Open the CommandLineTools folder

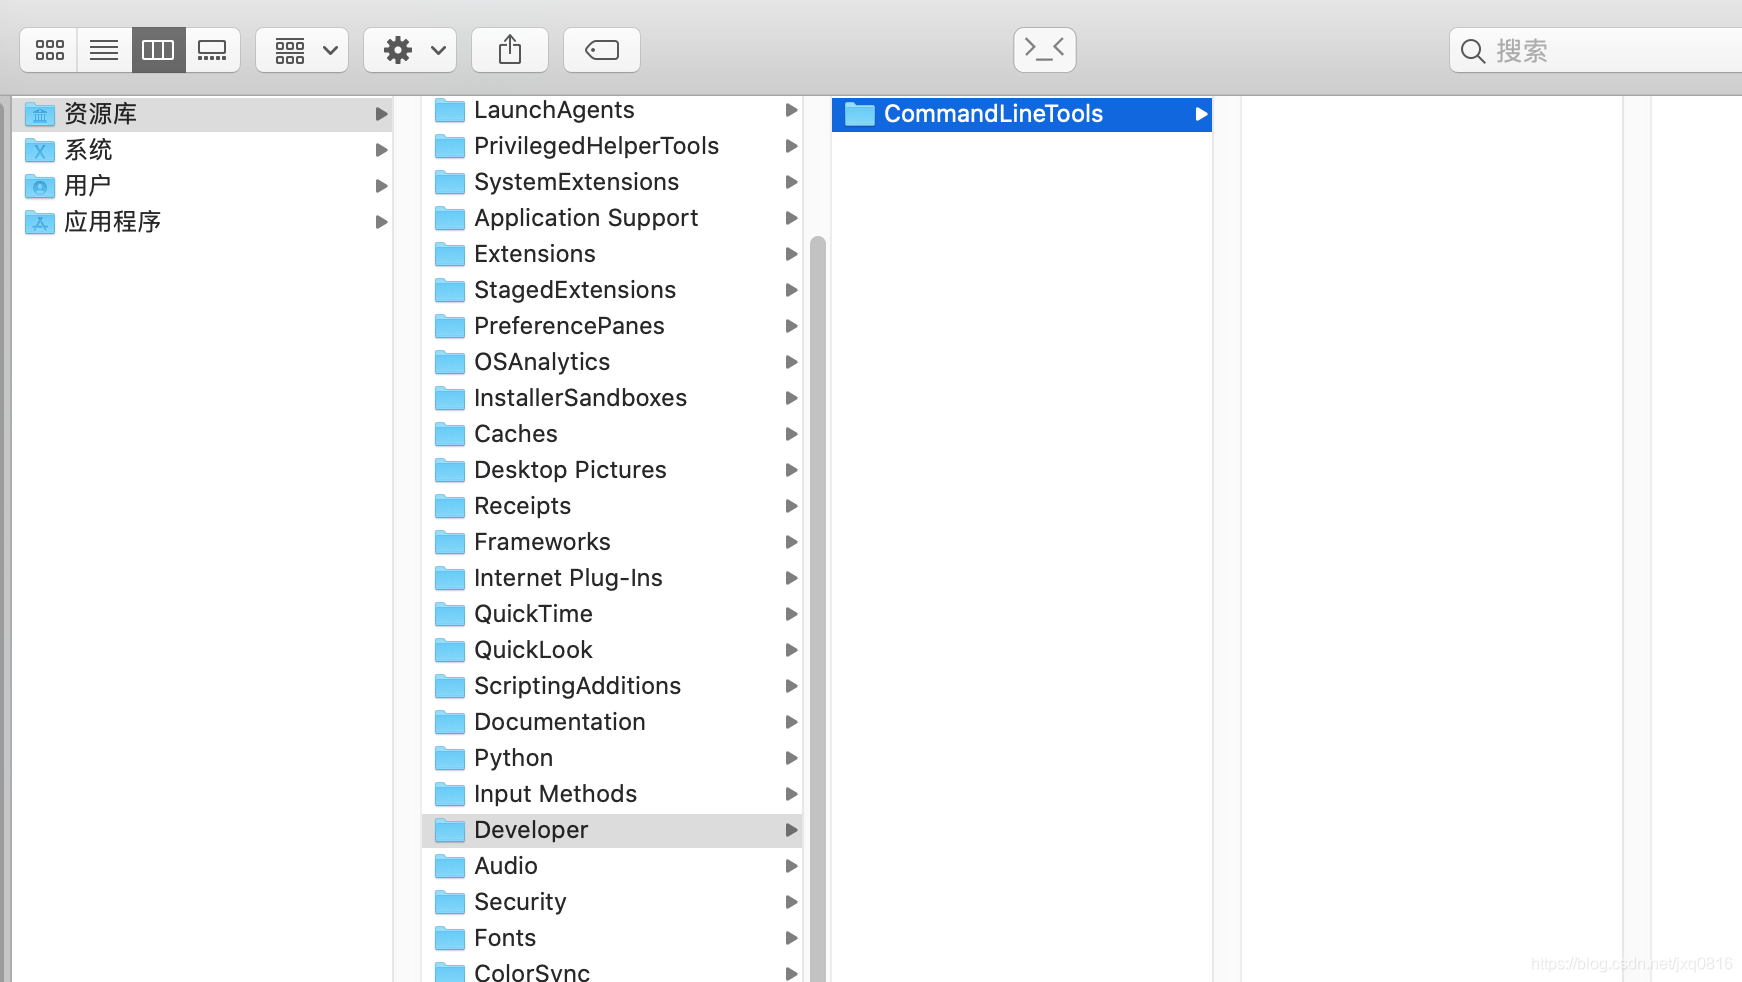click(992, 114)
